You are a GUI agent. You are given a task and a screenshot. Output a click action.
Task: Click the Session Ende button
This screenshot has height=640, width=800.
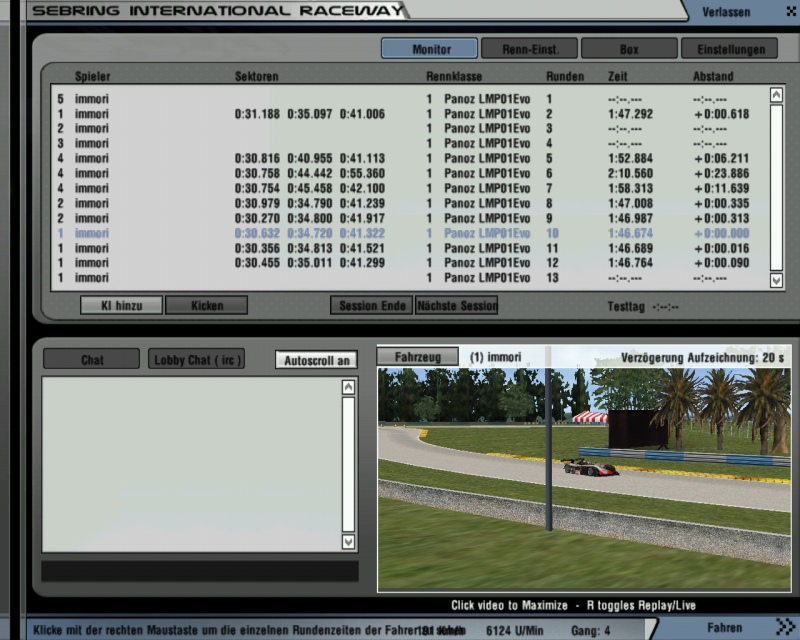372,306
